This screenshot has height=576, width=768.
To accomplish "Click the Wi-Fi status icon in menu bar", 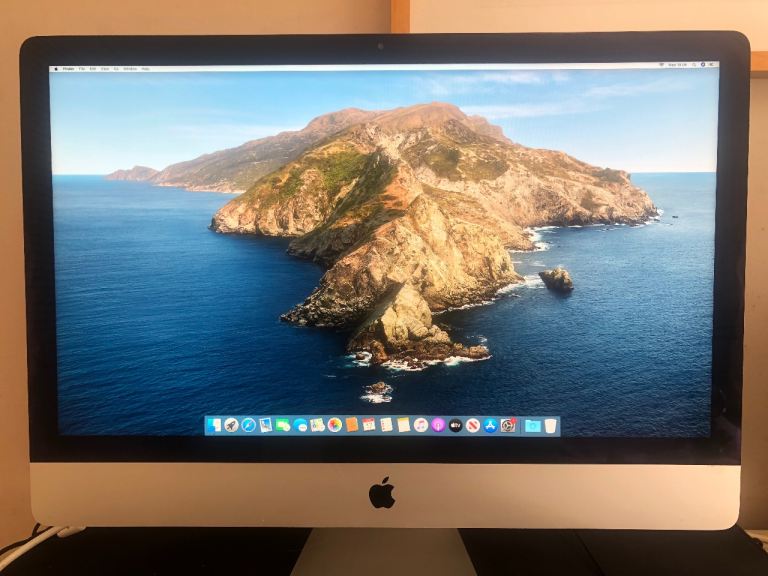I will pyautogui.click(x=661, y=65).
